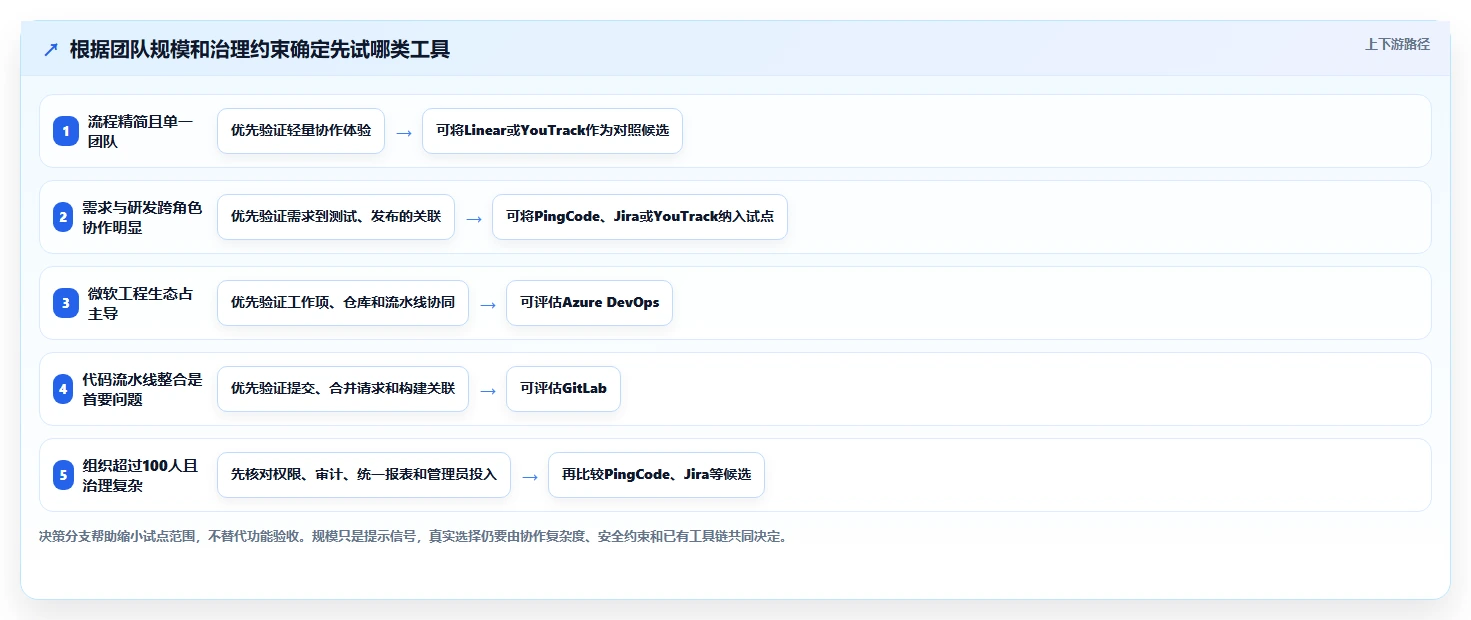Click the 可评估GitLab box

tap(564, 389)
